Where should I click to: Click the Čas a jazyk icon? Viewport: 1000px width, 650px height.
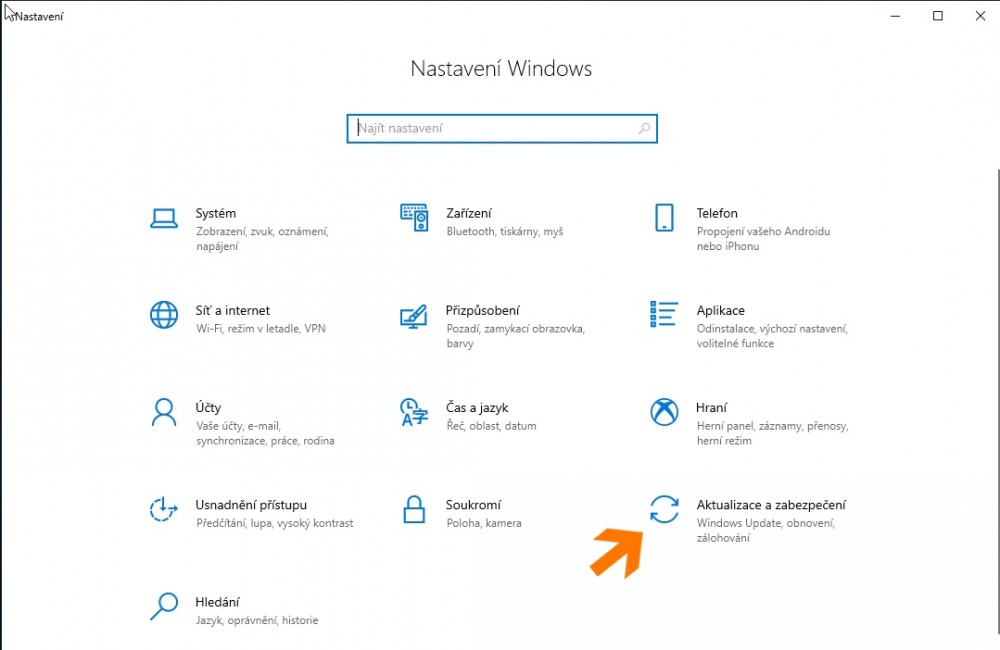[x=414, y=412]
